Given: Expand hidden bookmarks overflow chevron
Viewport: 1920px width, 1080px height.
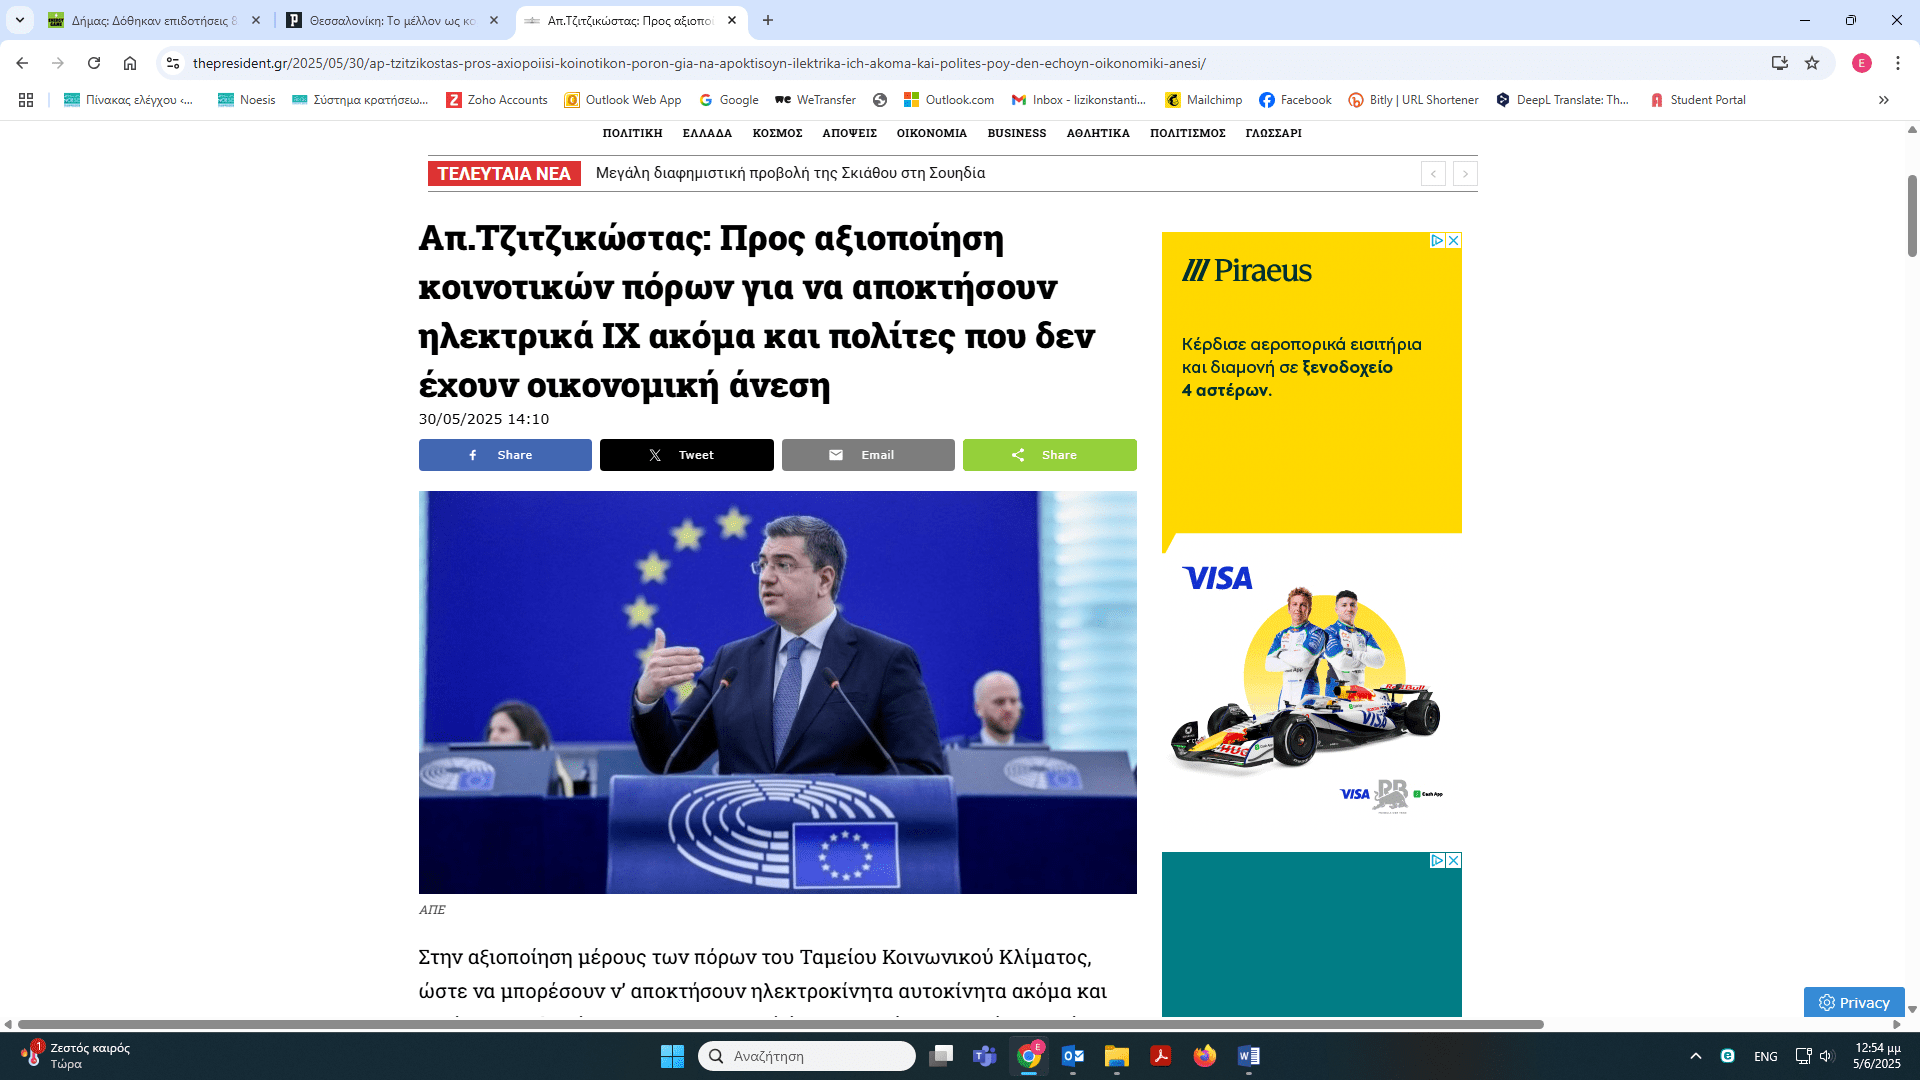Looking at the screenshot, I should click(1884, 100).
